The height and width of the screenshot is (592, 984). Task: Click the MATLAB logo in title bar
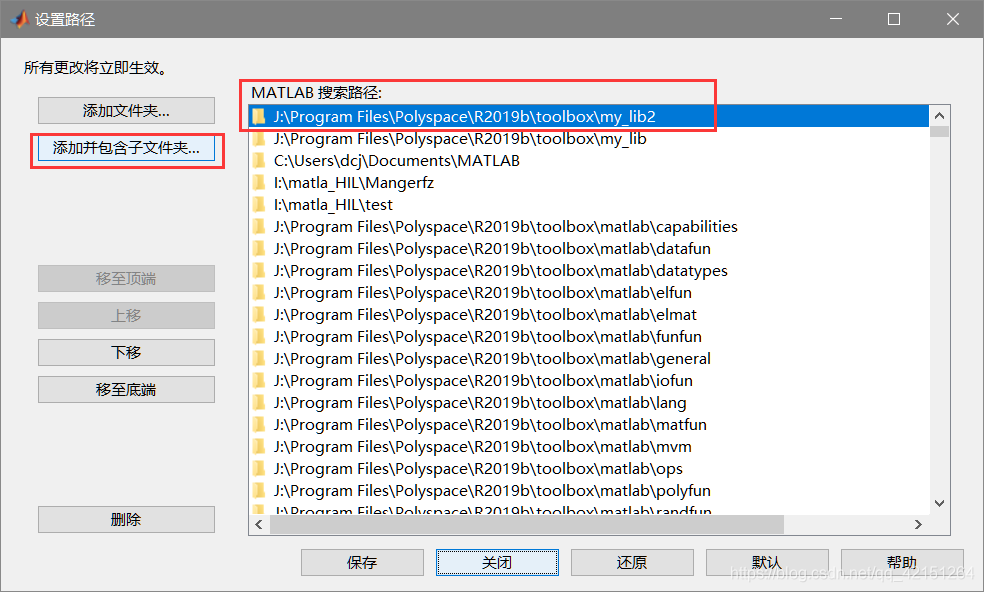click(19, 19)
